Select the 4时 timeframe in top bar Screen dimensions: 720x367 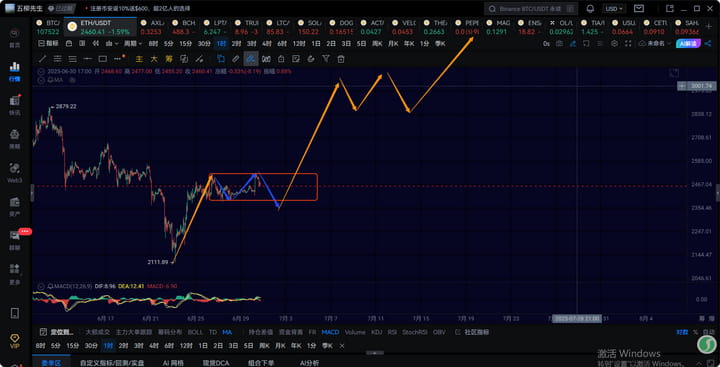point(267,44)
